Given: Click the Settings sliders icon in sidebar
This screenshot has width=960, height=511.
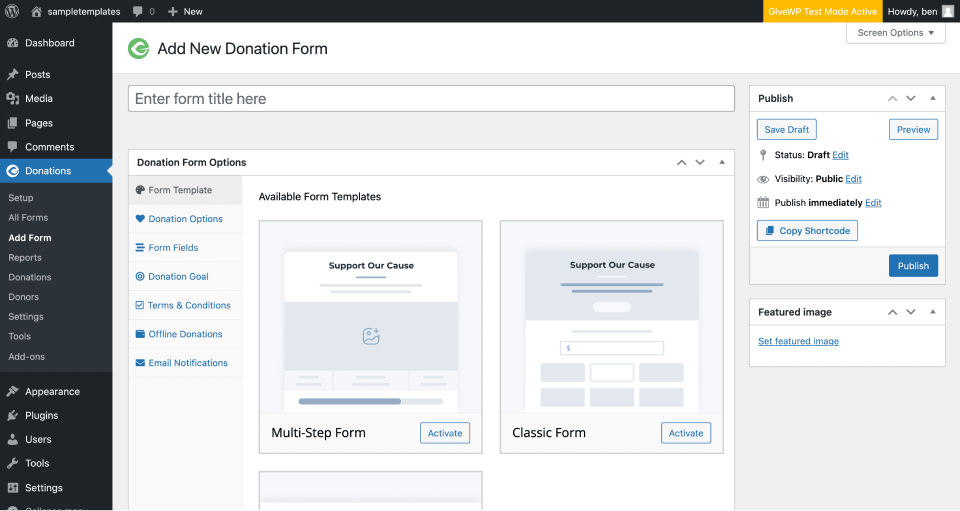Looking at the screenshot, I should [12, 488].
